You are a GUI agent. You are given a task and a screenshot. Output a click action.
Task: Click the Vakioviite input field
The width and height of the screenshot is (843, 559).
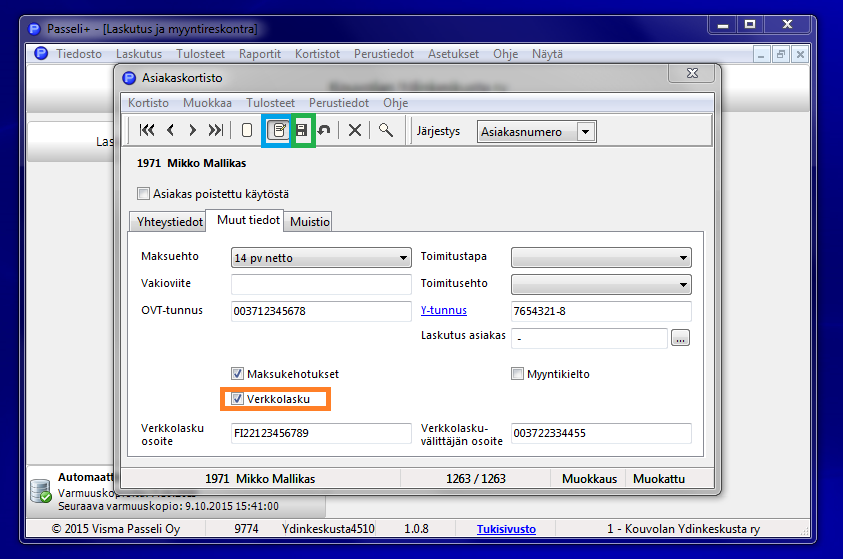pyautogui.click(x=321, y=284)
